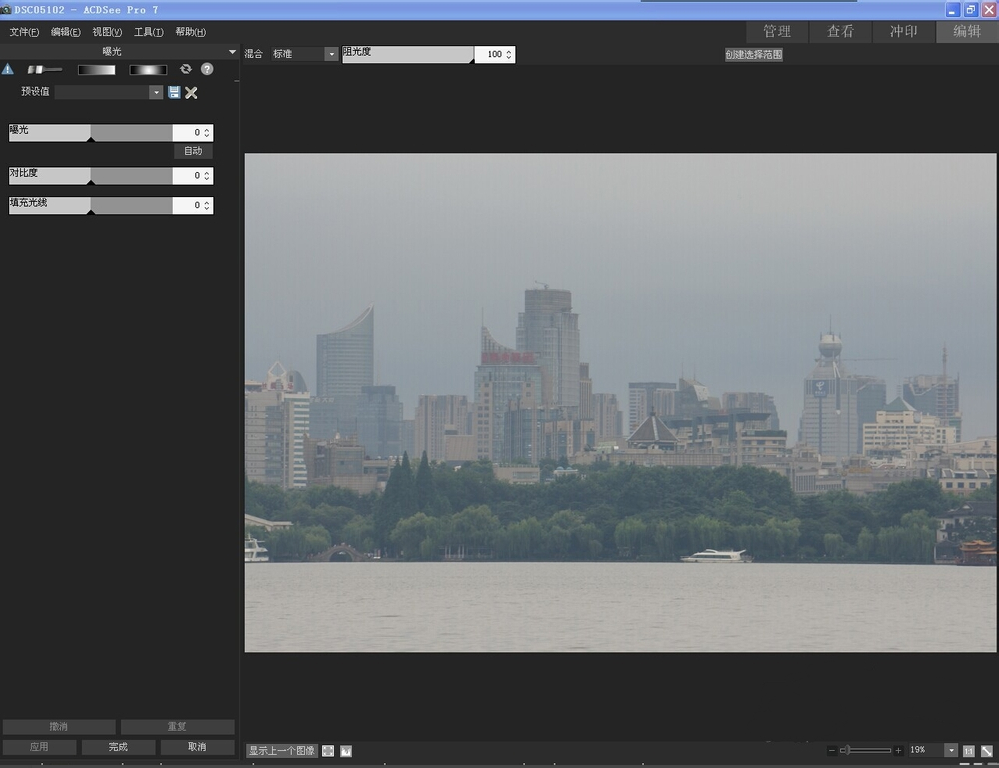The width and height of the screenshot is (999, 768).
Task: Choose the radial gradient tool icon
Action: (x=148, y=70)
